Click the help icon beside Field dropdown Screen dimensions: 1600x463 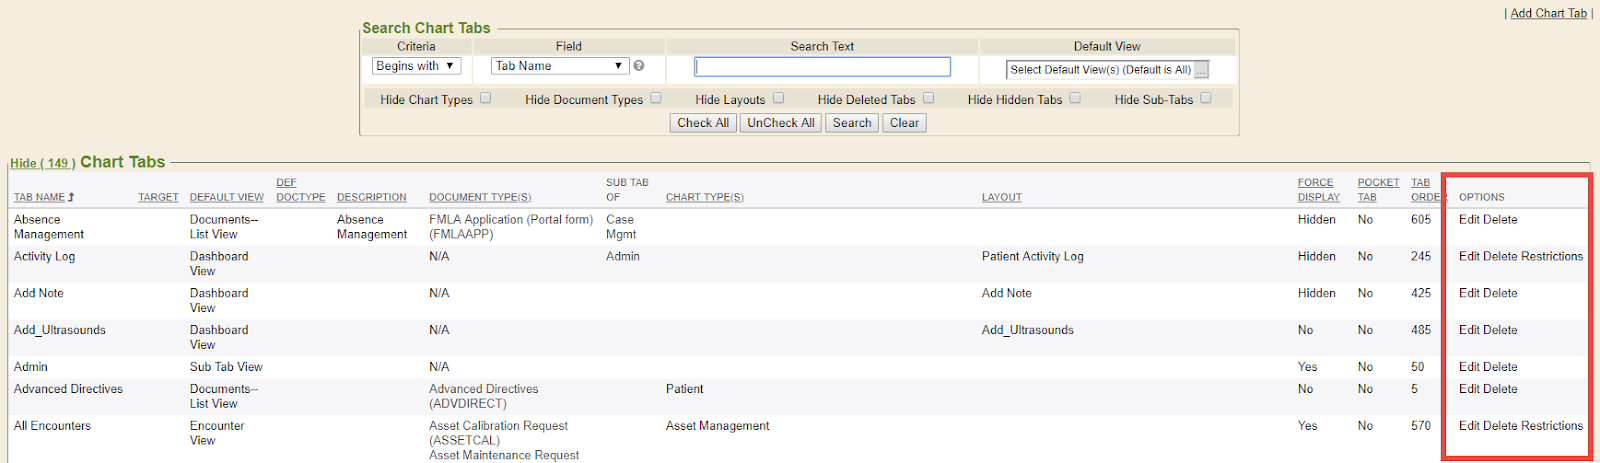(x=639, y=66)
